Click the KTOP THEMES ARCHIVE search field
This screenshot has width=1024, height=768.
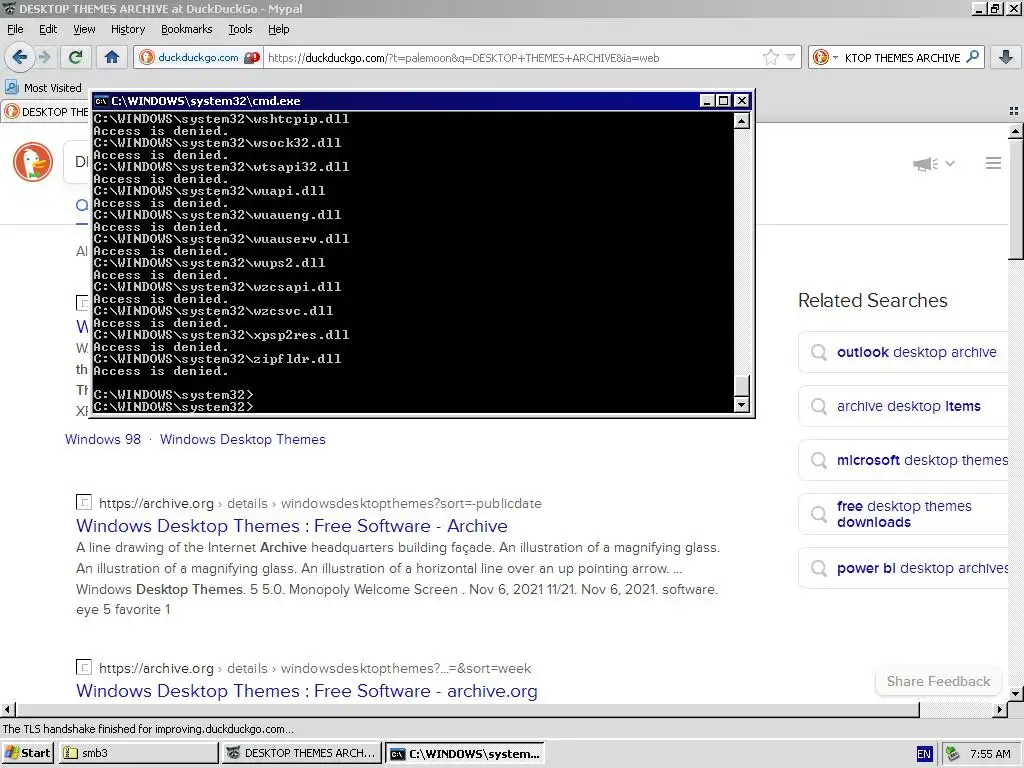click(x=903, y=57)
